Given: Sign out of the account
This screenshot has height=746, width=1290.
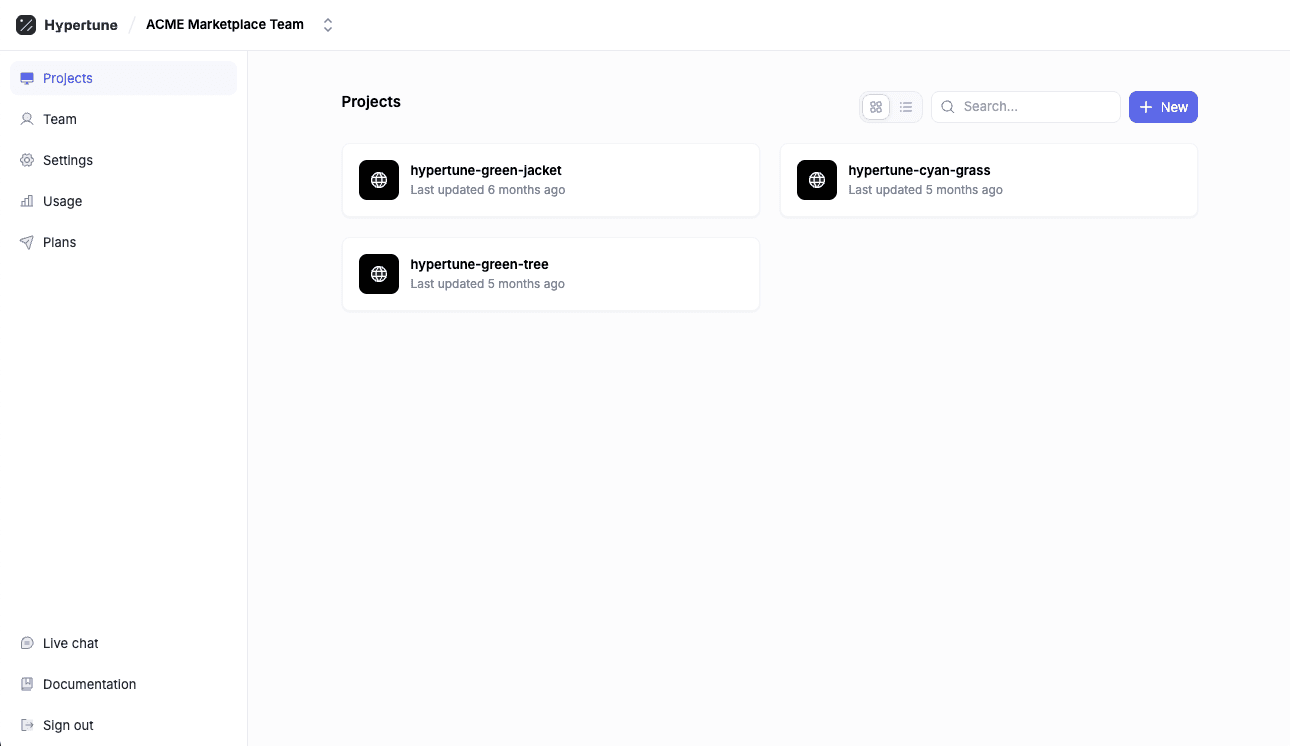Looking at the screenshot, I should (x=68, y=725).
